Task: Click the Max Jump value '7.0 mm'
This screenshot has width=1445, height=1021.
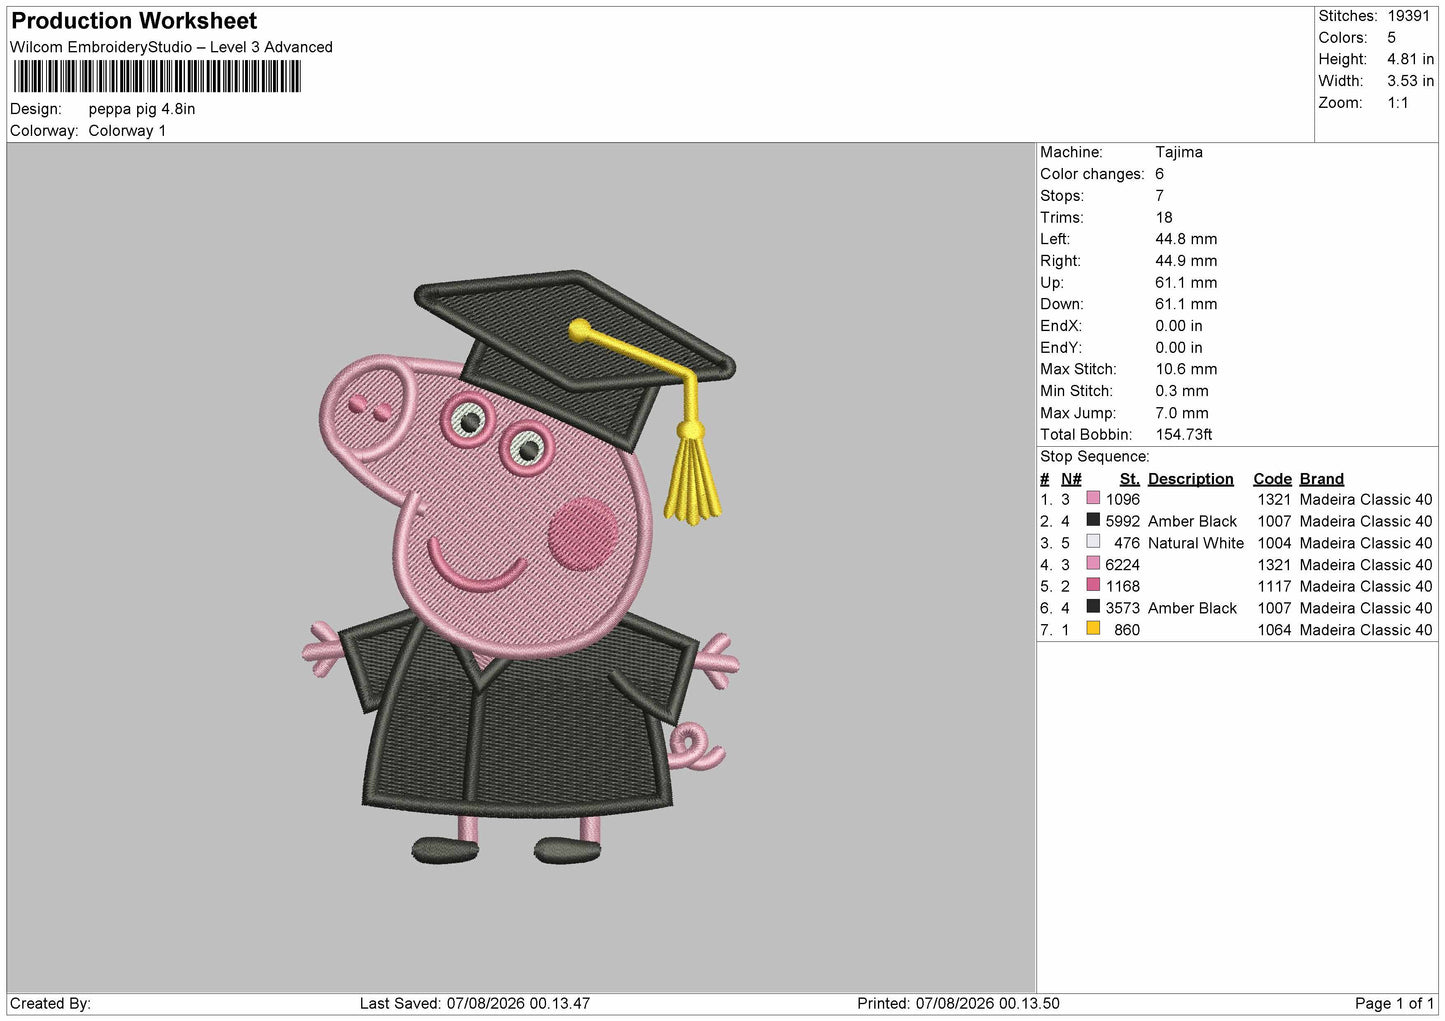Action: [1182, 413]
